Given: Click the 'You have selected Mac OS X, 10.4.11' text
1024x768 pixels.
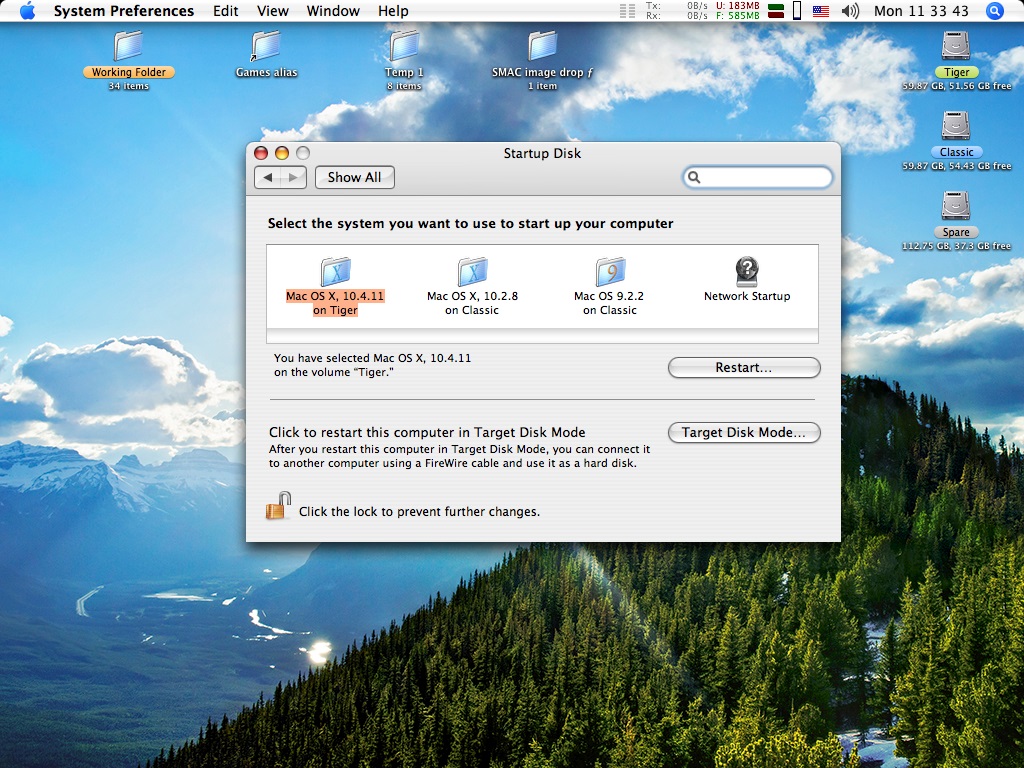Looking at the screenshot, I should point(372,358).
